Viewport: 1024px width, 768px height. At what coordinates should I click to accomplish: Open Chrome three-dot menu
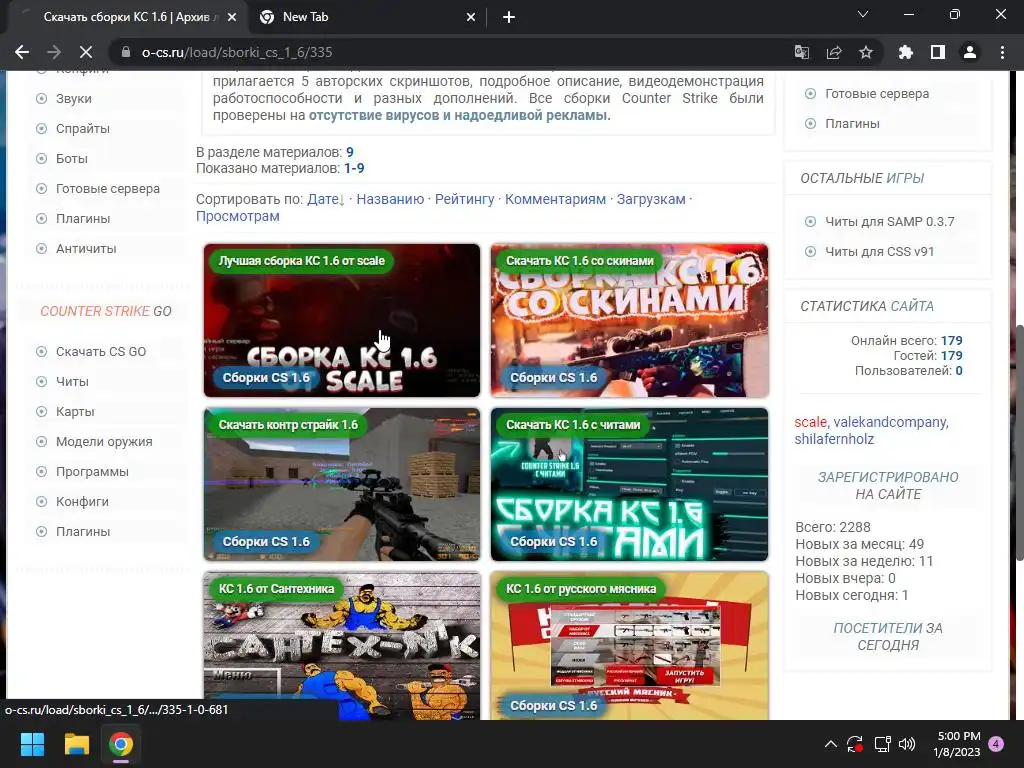coord(1002,52)
